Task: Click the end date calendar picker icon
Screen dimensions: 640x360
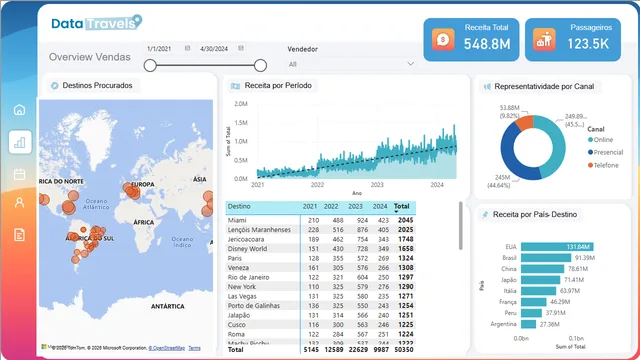Action: [241, 48]
